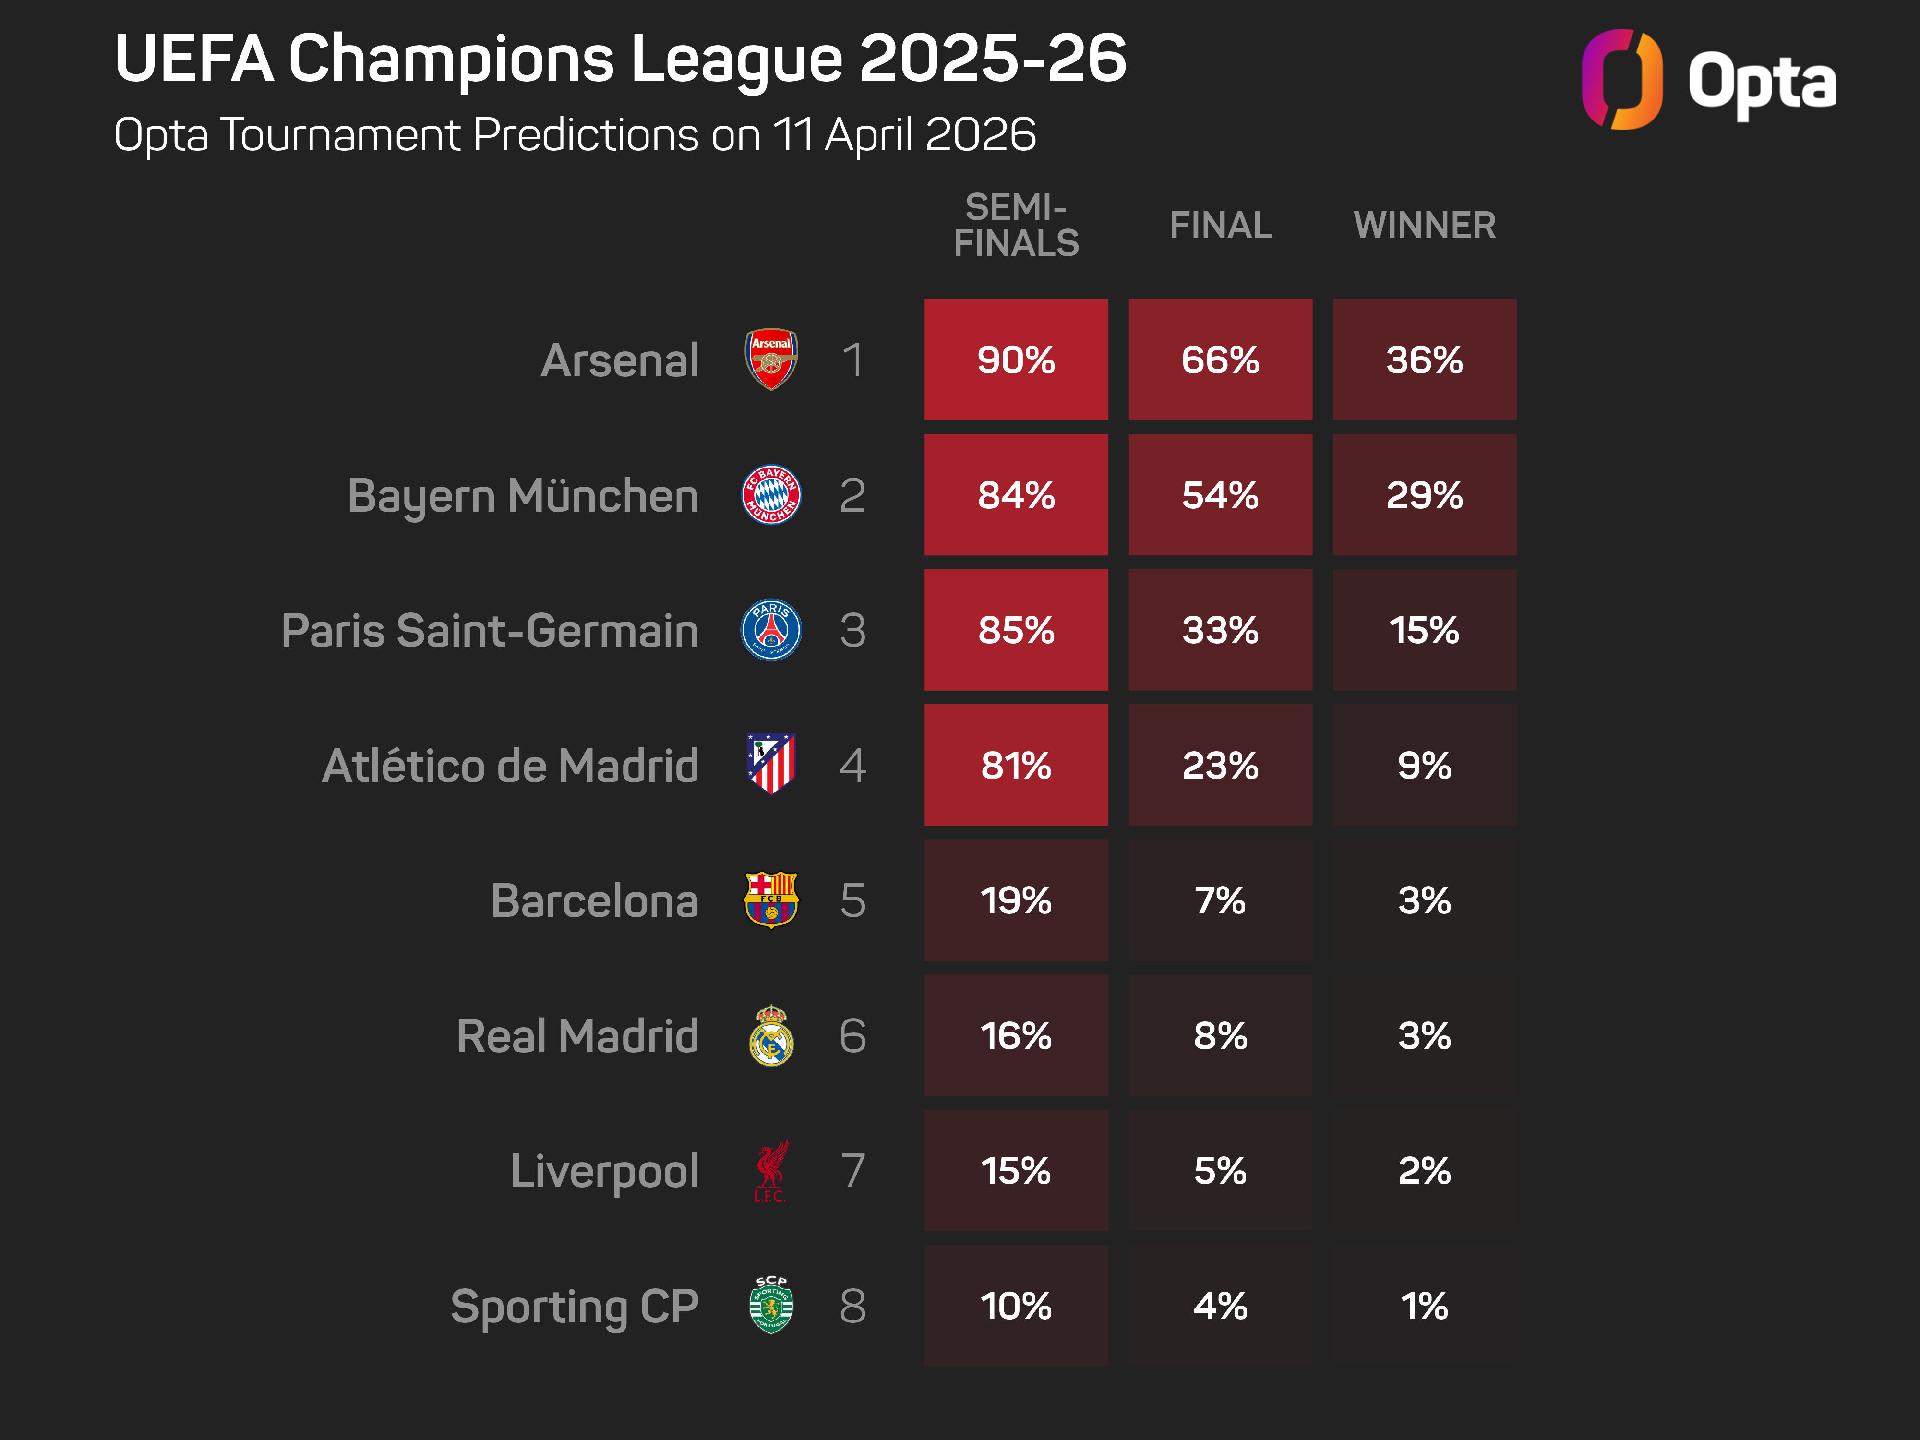
Task: Select the Atlético de Madrid team name
Action: [510, 766]
